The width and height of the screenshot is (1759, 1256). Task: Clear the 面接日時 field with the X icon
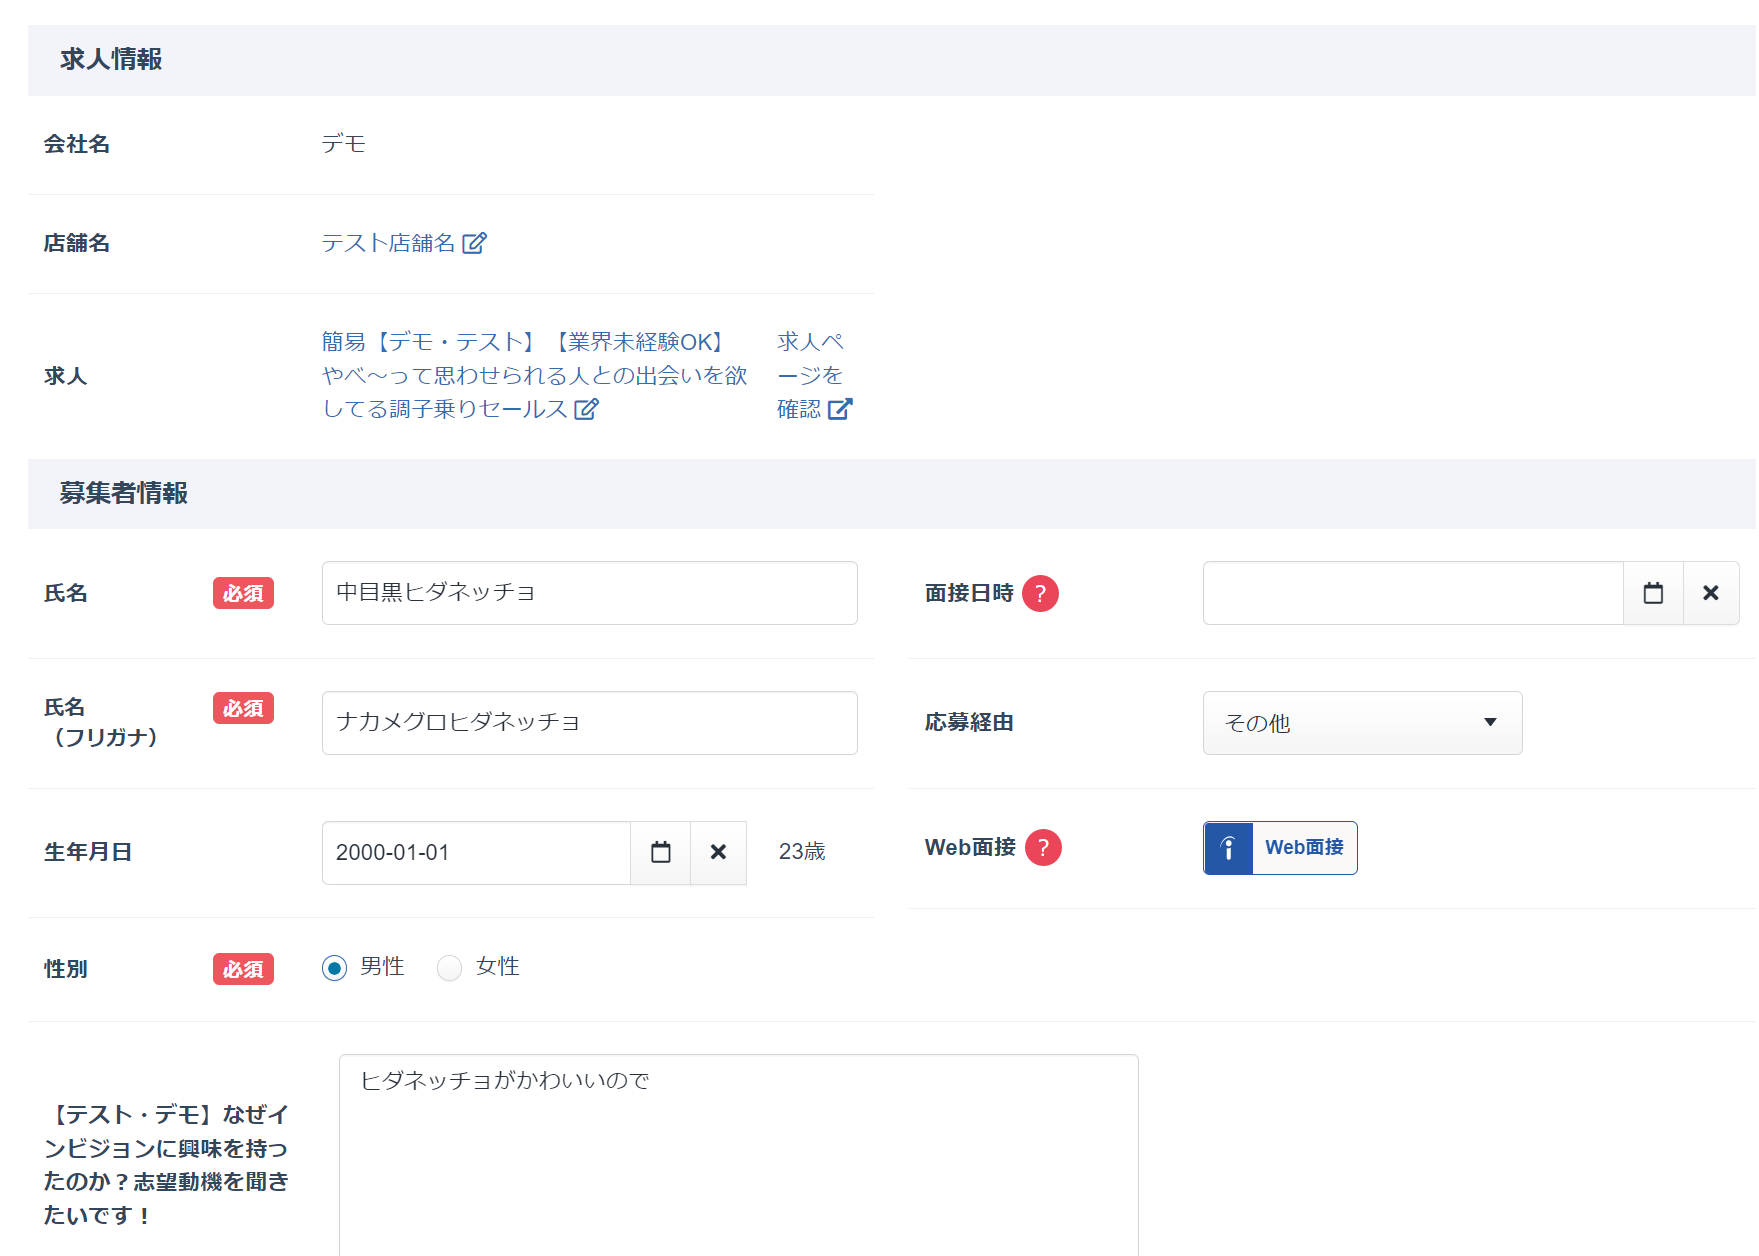1711,593
